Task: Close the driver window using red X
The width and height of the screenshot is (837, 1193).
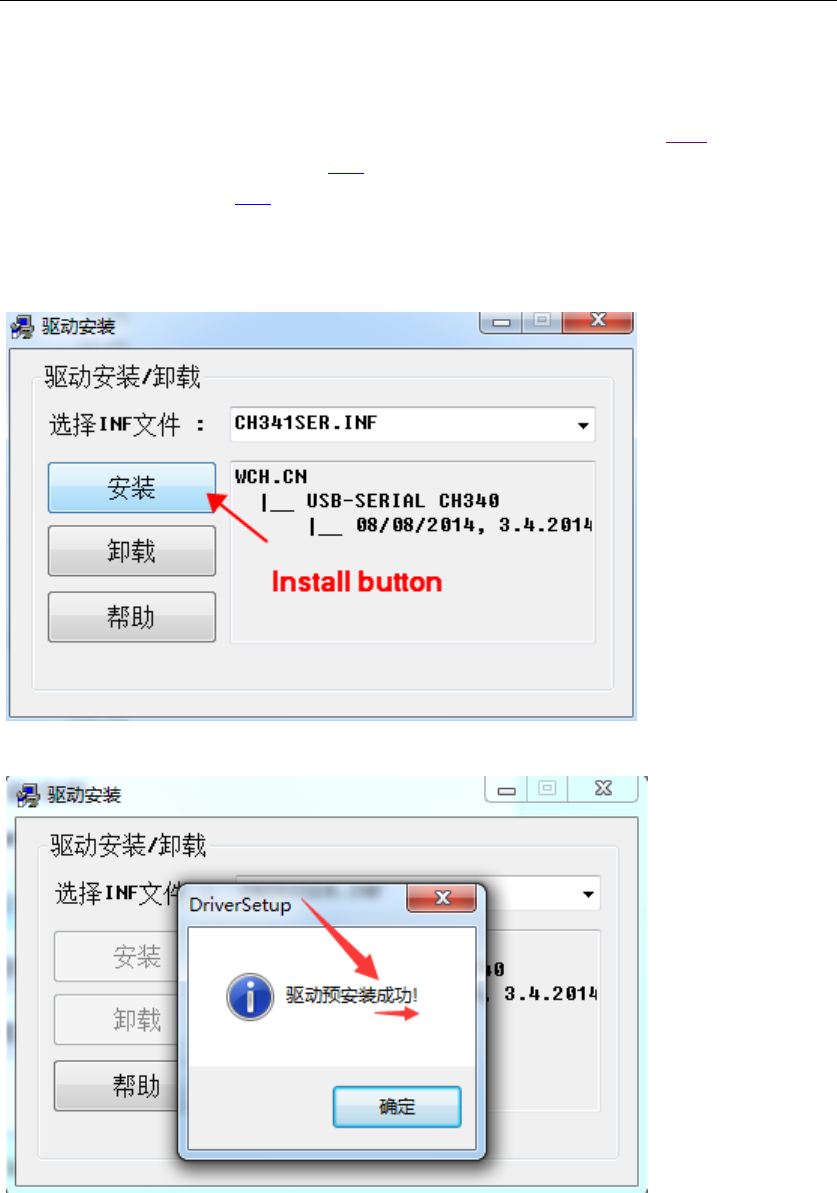Action: point(598,321)
